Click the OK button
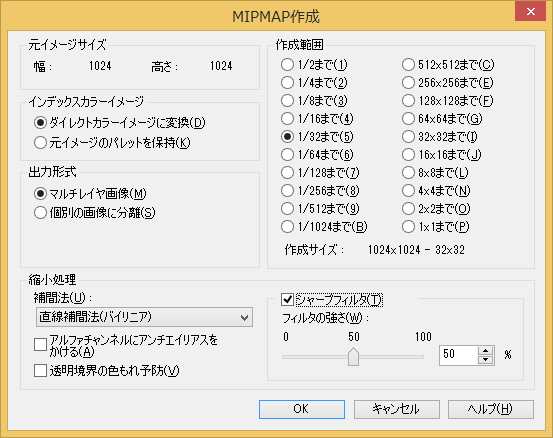 tap(302, 409)
